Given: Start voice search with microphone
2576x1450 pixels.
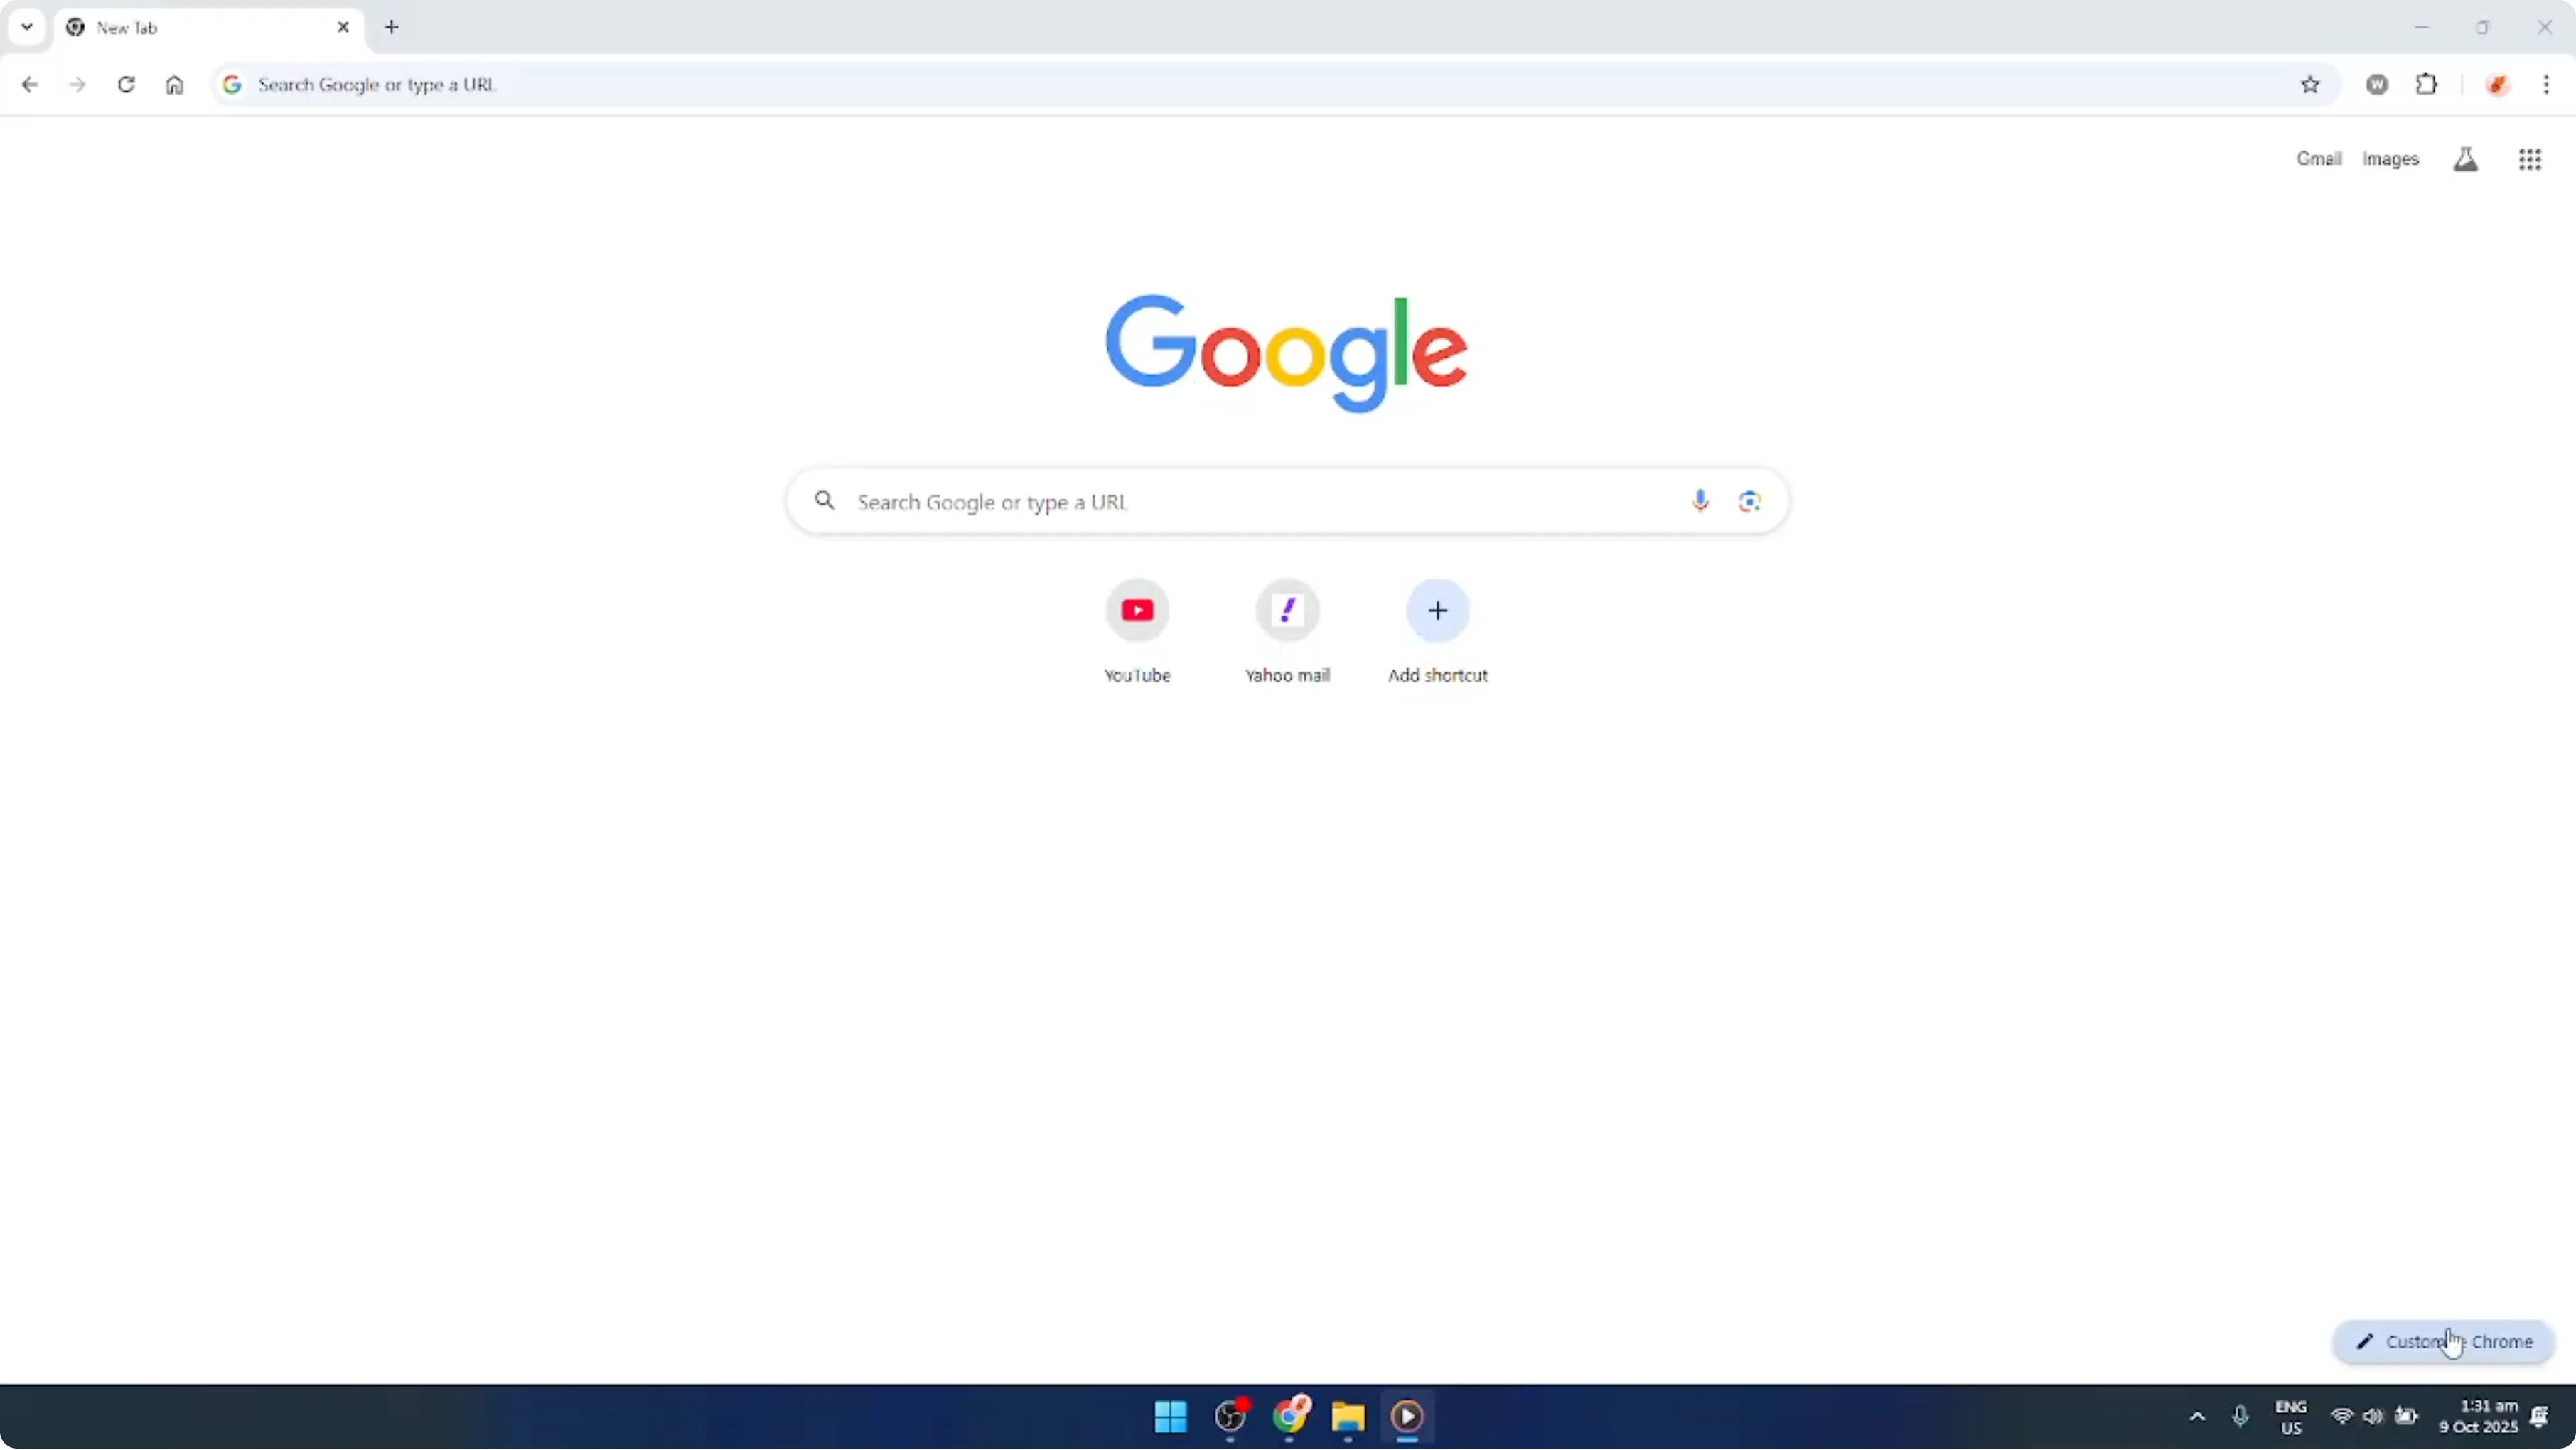Looking at the screenshot, I should pos(1700,501).
